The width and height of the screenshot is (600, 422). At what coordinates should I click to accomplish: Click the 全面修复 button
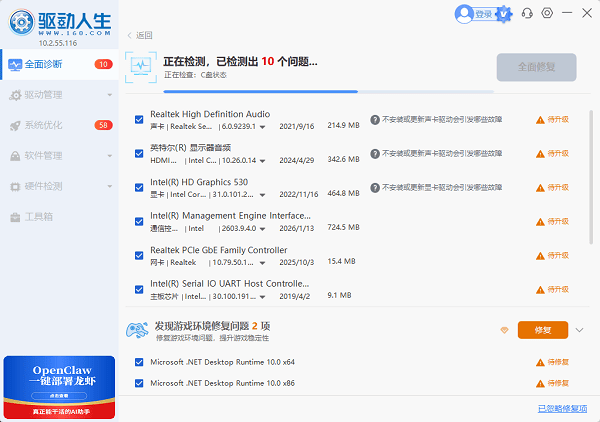click(x=536, y=67)
